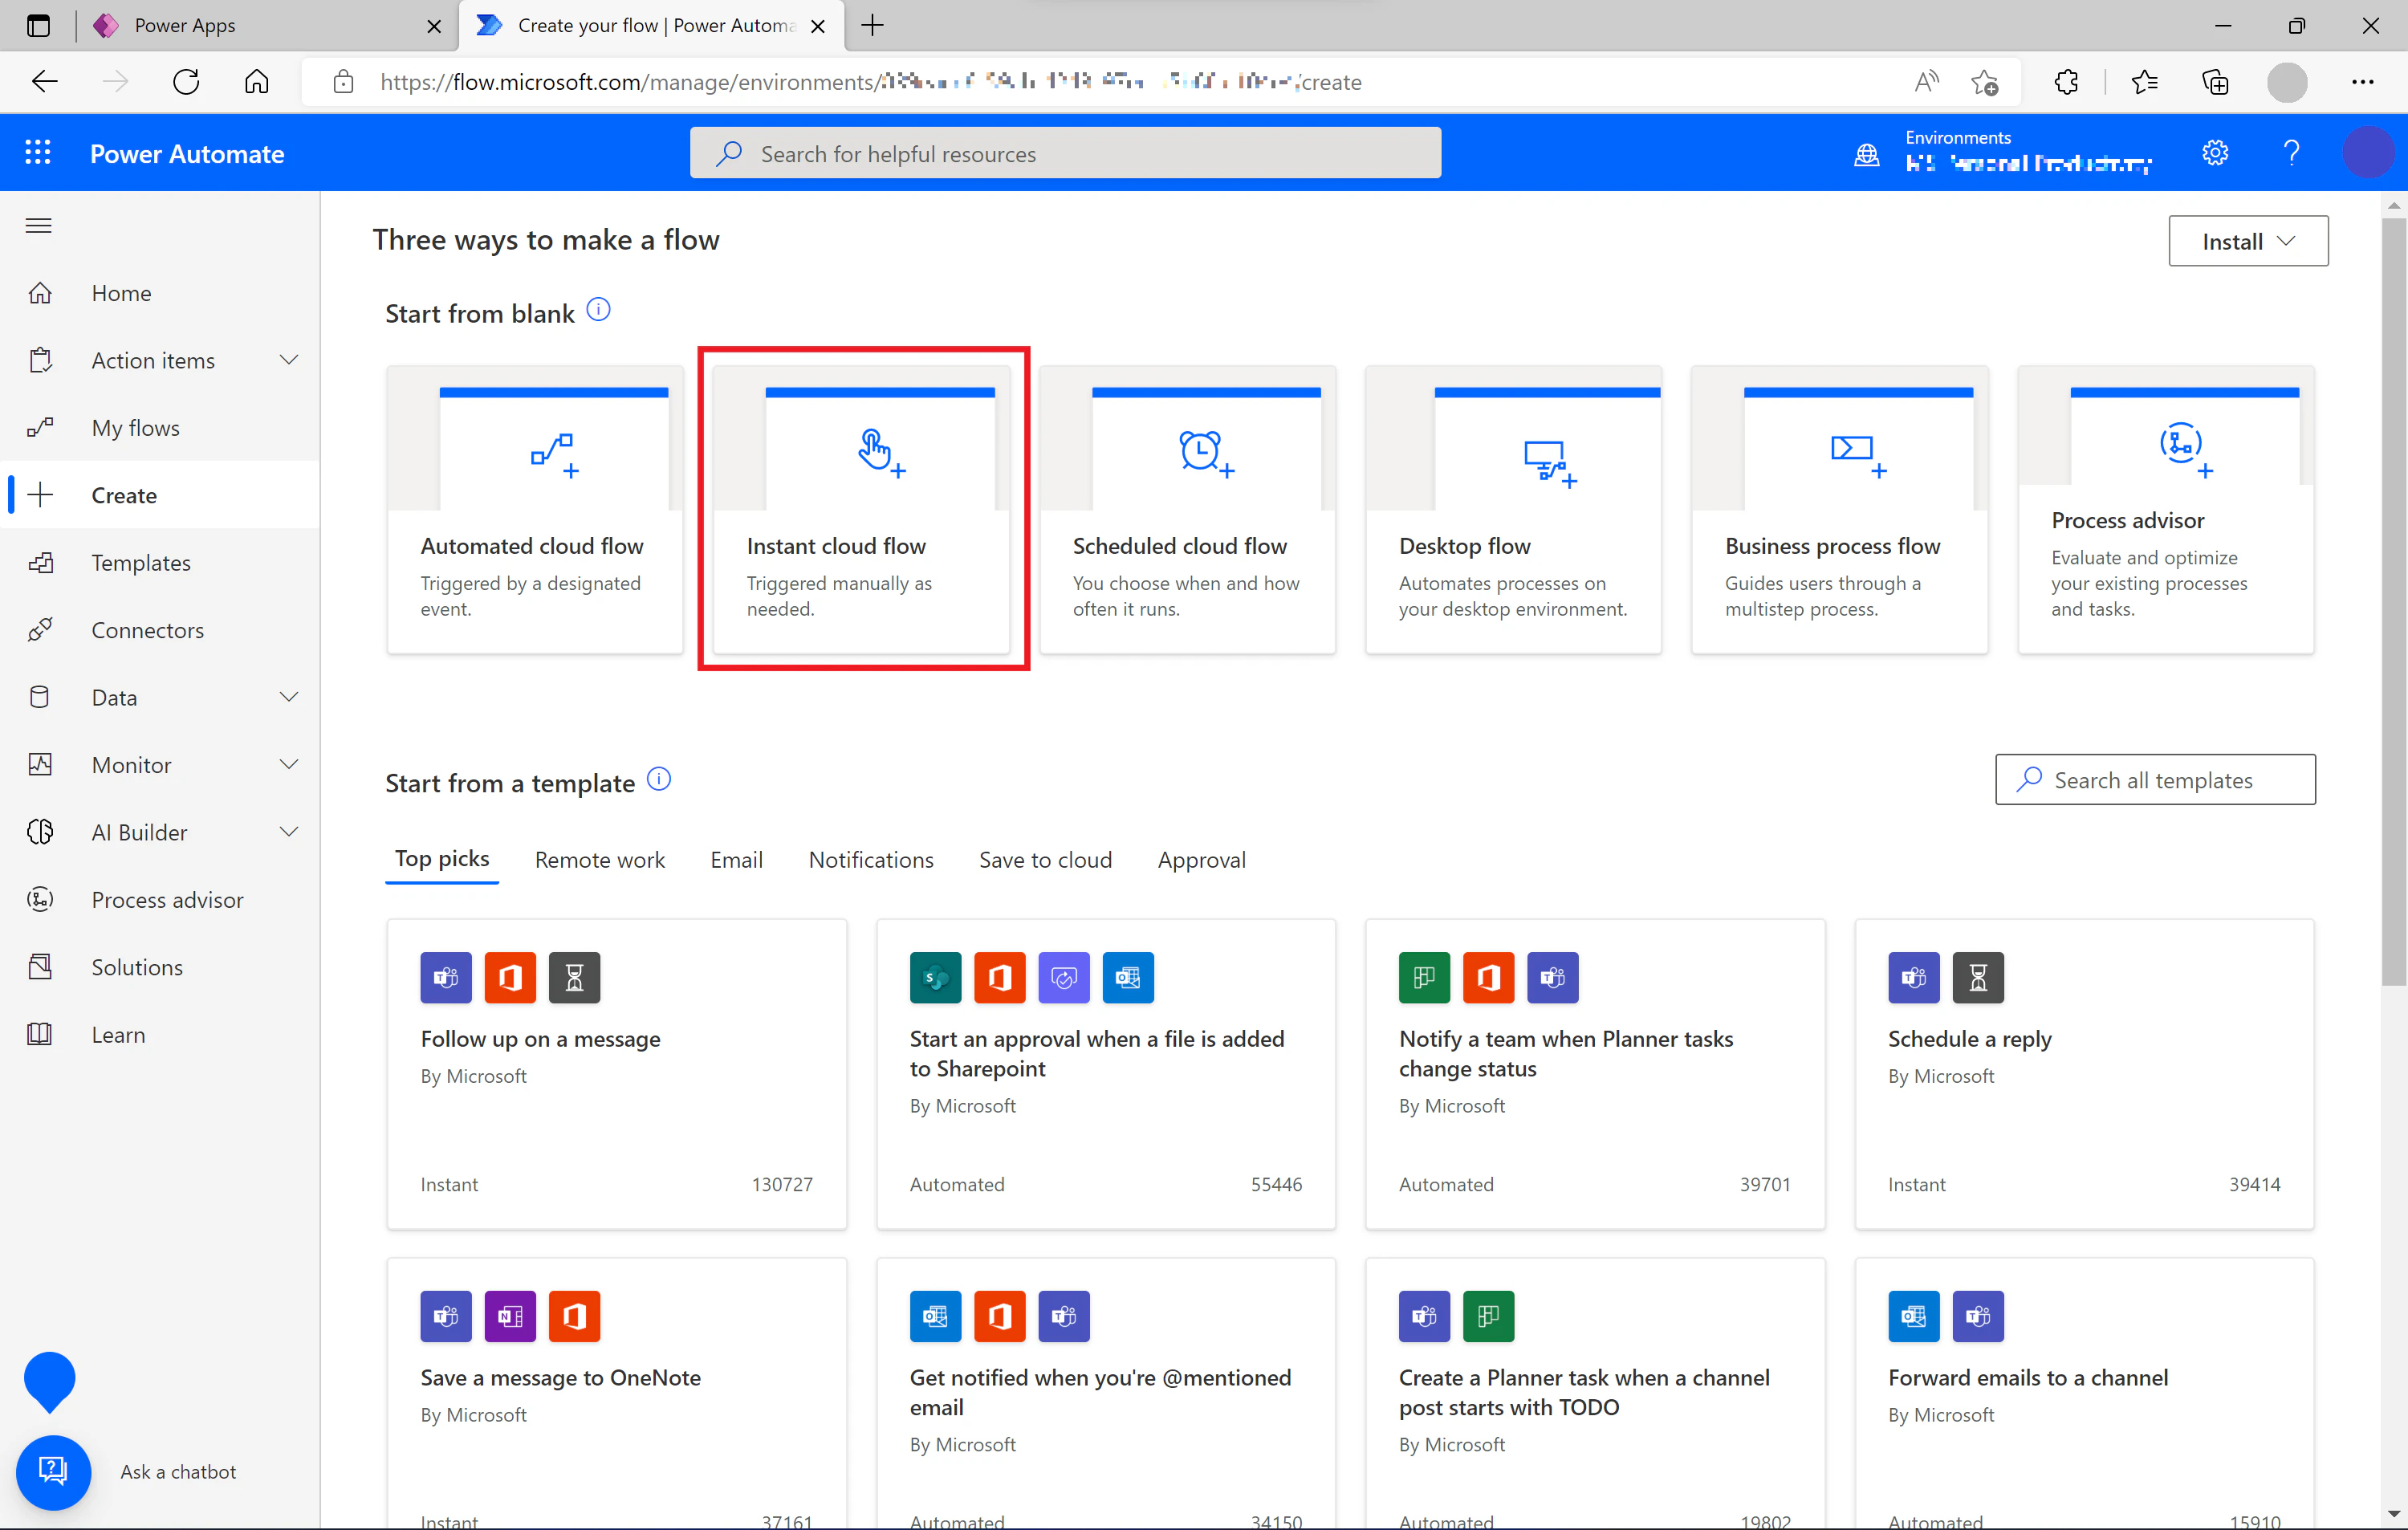The width and height of the screenshot is (2408, 1530).
Task: Open Templates in the sidebar
Action: pos(160,563)
